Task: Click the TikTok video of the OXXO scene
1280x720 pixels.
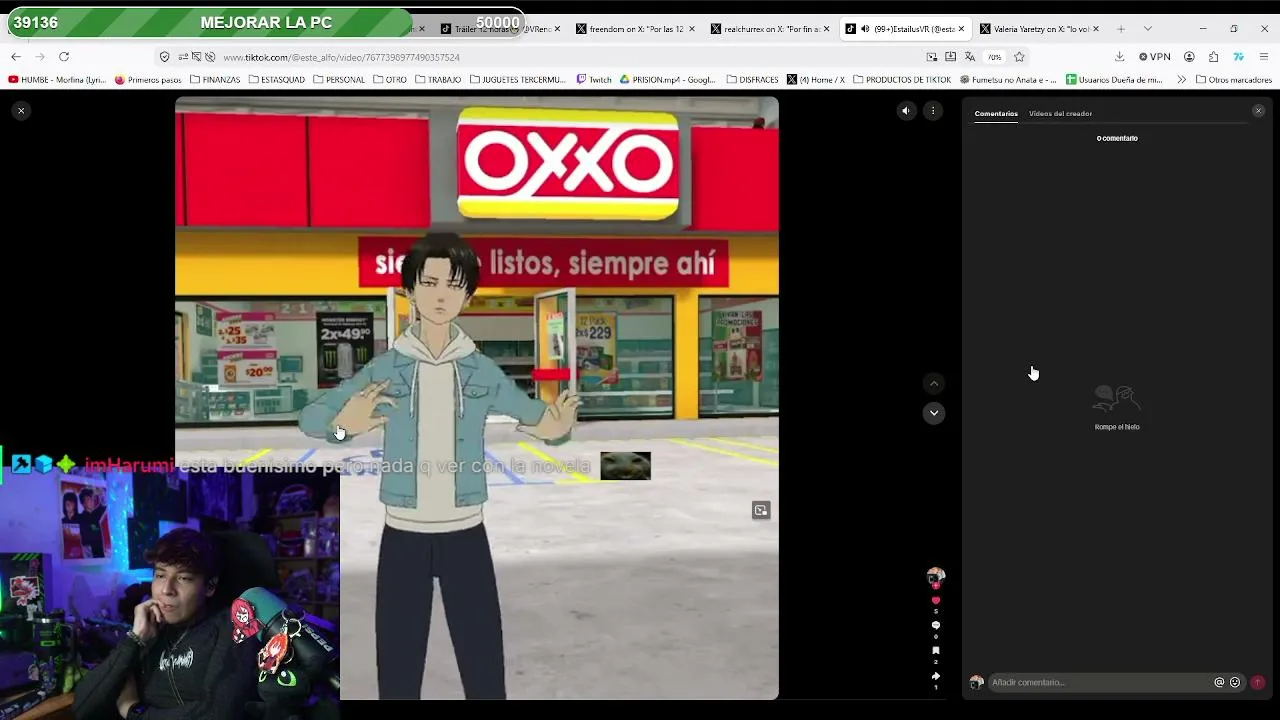Action: [477, 398]
